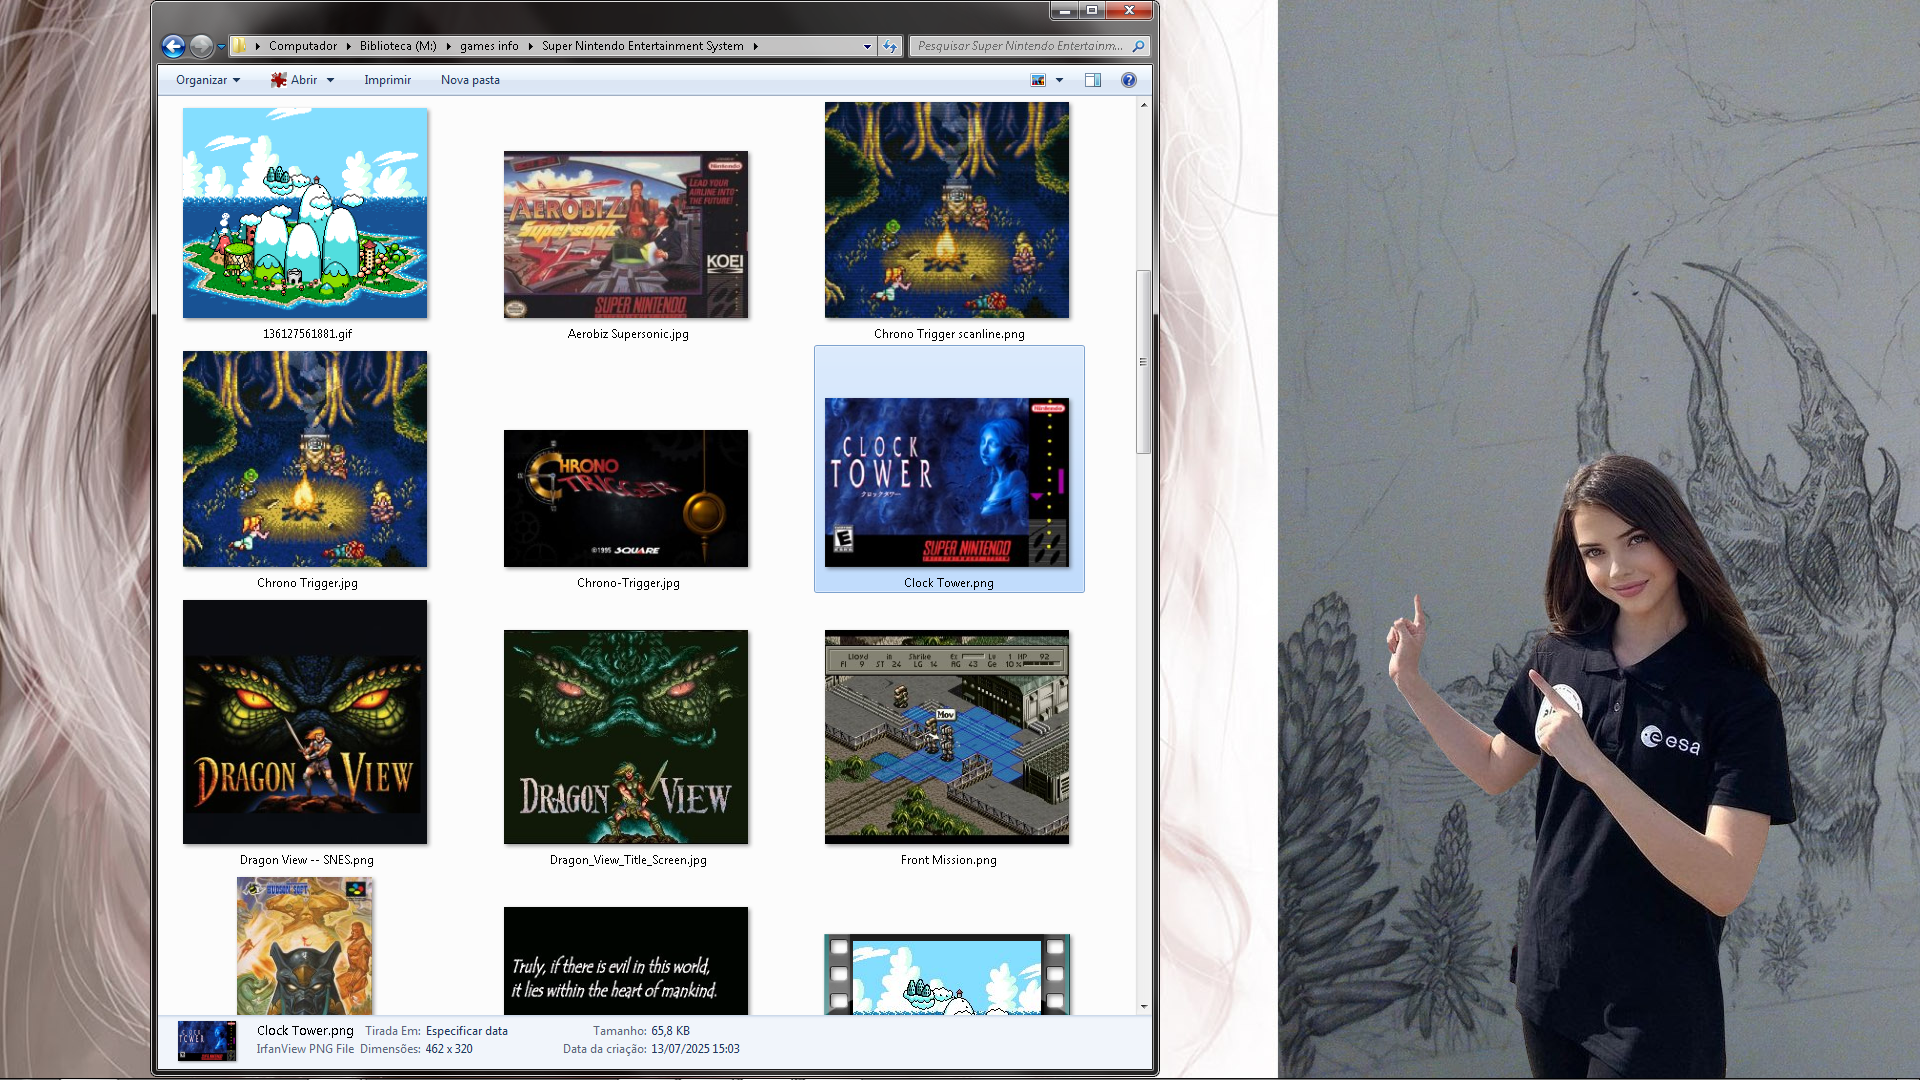
Task: Open the Abrir dropdown arrow
Action: 330,80
